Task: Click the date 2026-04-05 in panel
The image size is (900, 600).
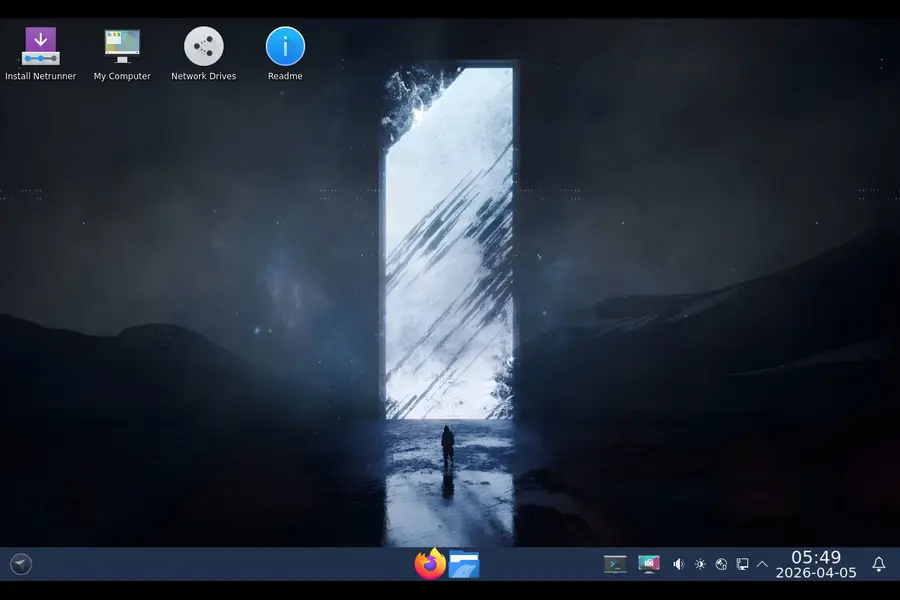Action: pyautogui.click(x=816, y=573)
